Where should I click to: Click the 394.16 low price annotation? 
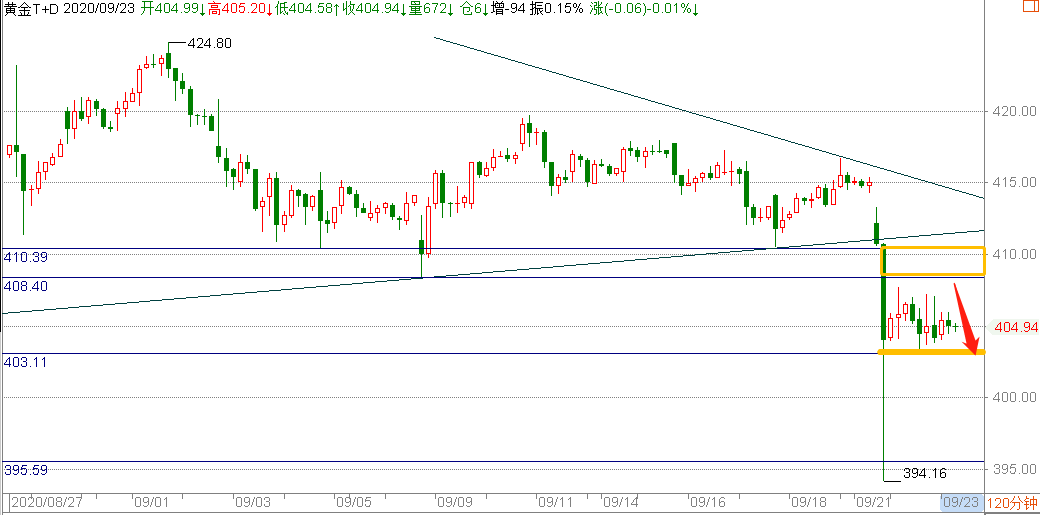[x=924, y=473]
